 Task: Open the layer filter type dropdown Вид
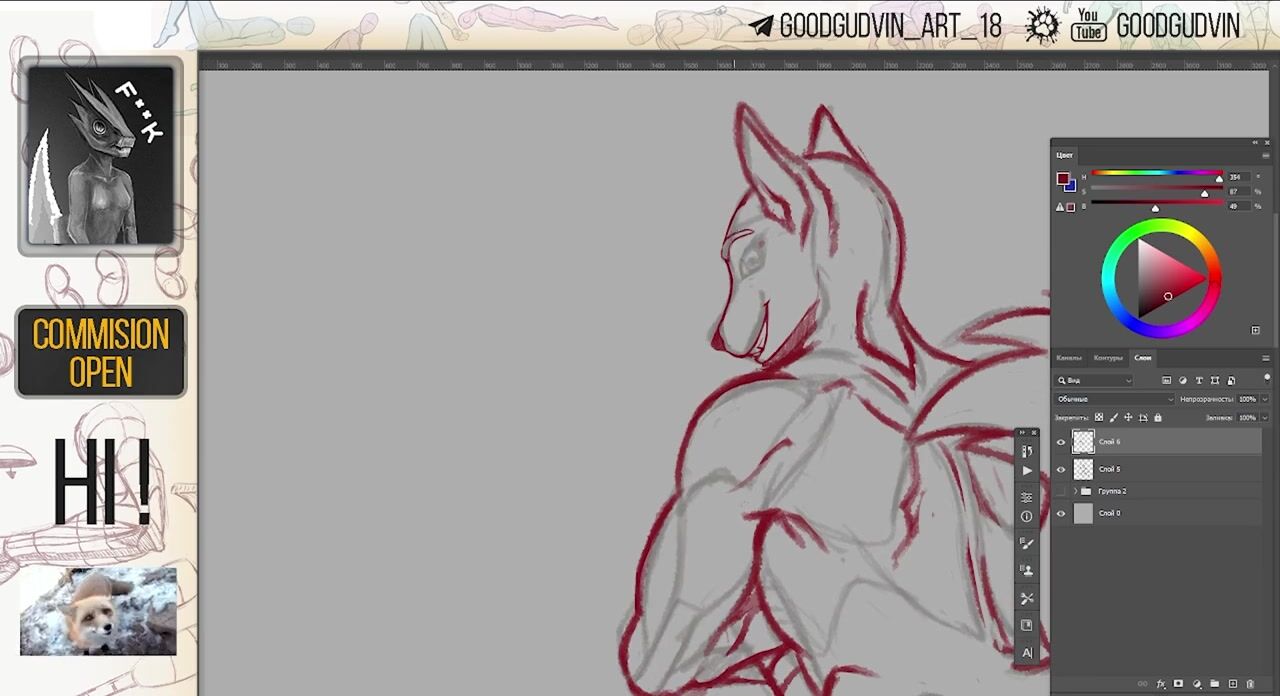point(1095,380)
